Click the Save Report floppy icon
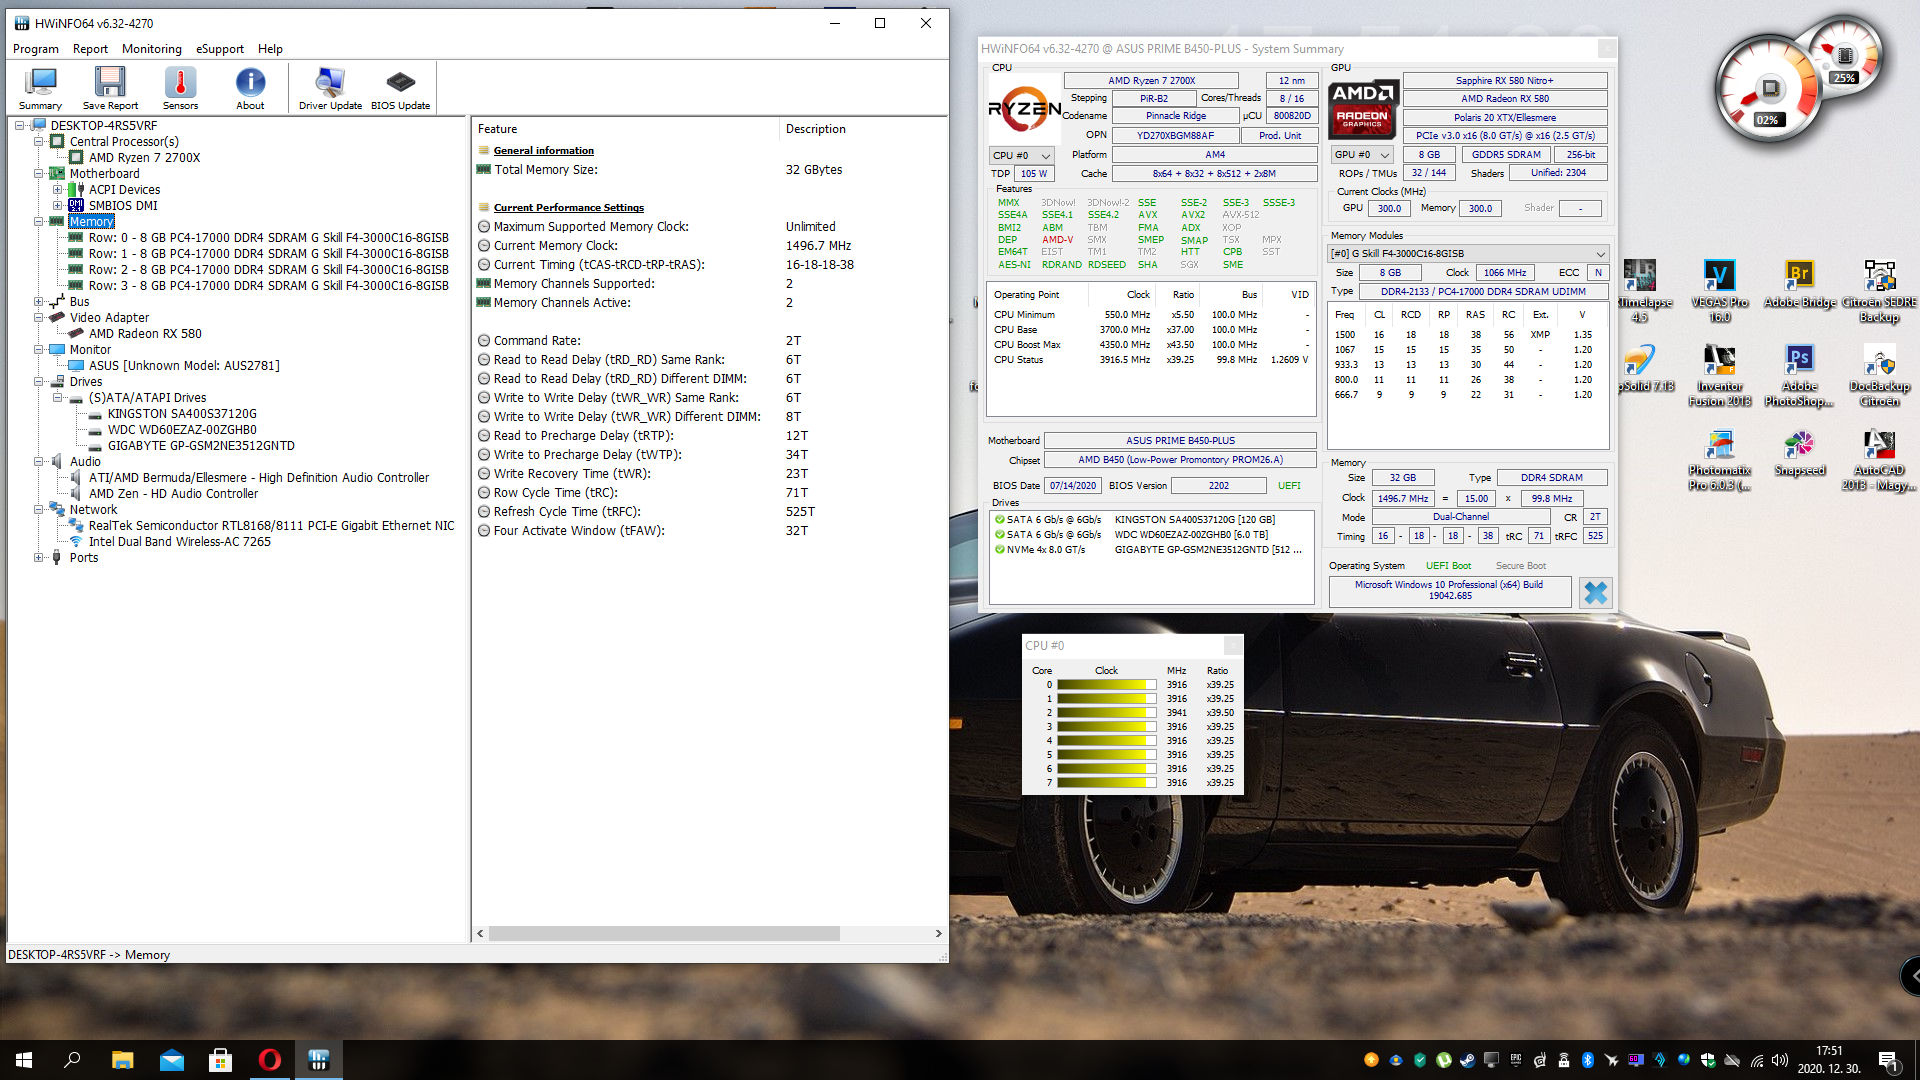This screenshot has height=1080, width=1920. [x=110, y=82]
